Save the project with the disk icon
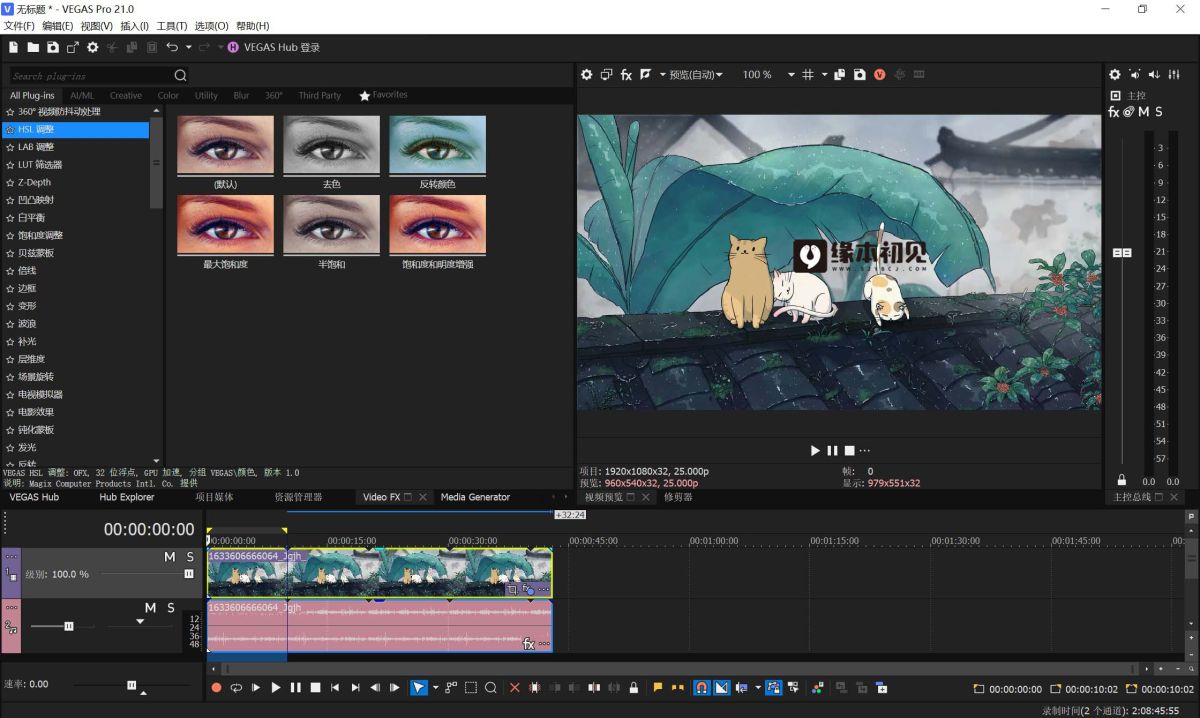The width and height of the screenshot is (1200, 718). tap(52, 47)
